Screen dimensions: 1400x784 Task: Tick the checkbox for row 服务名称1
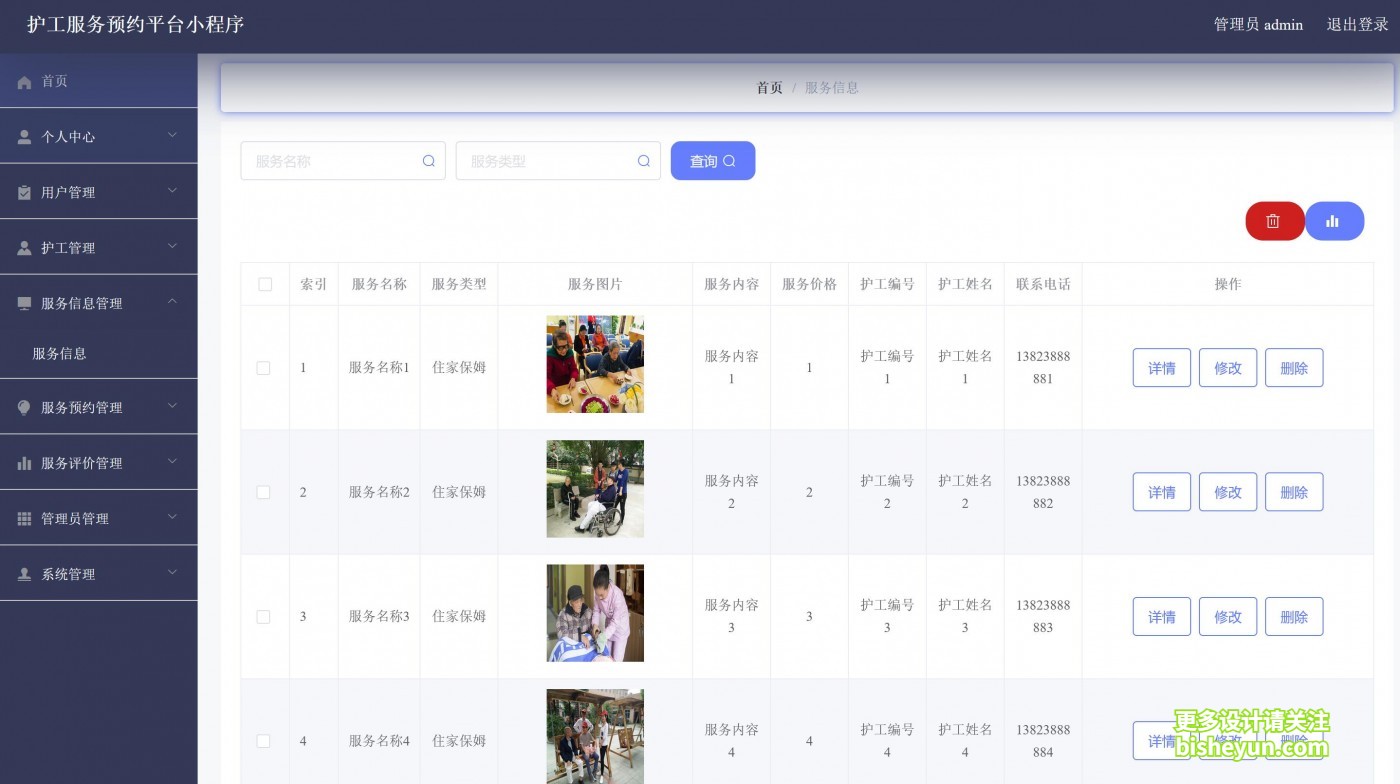point(263,368)
